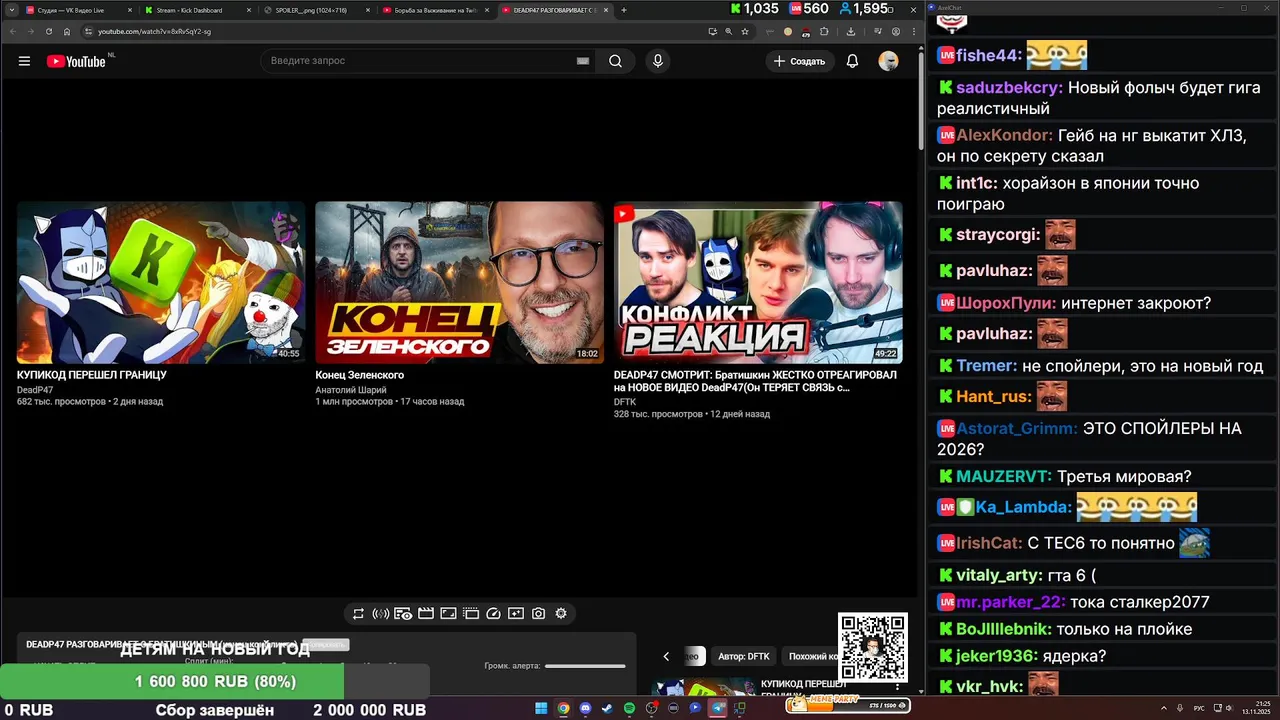Open Chrome three-dot menu
The height and width of the screenshot is (720, 1280).
point(913,31)
